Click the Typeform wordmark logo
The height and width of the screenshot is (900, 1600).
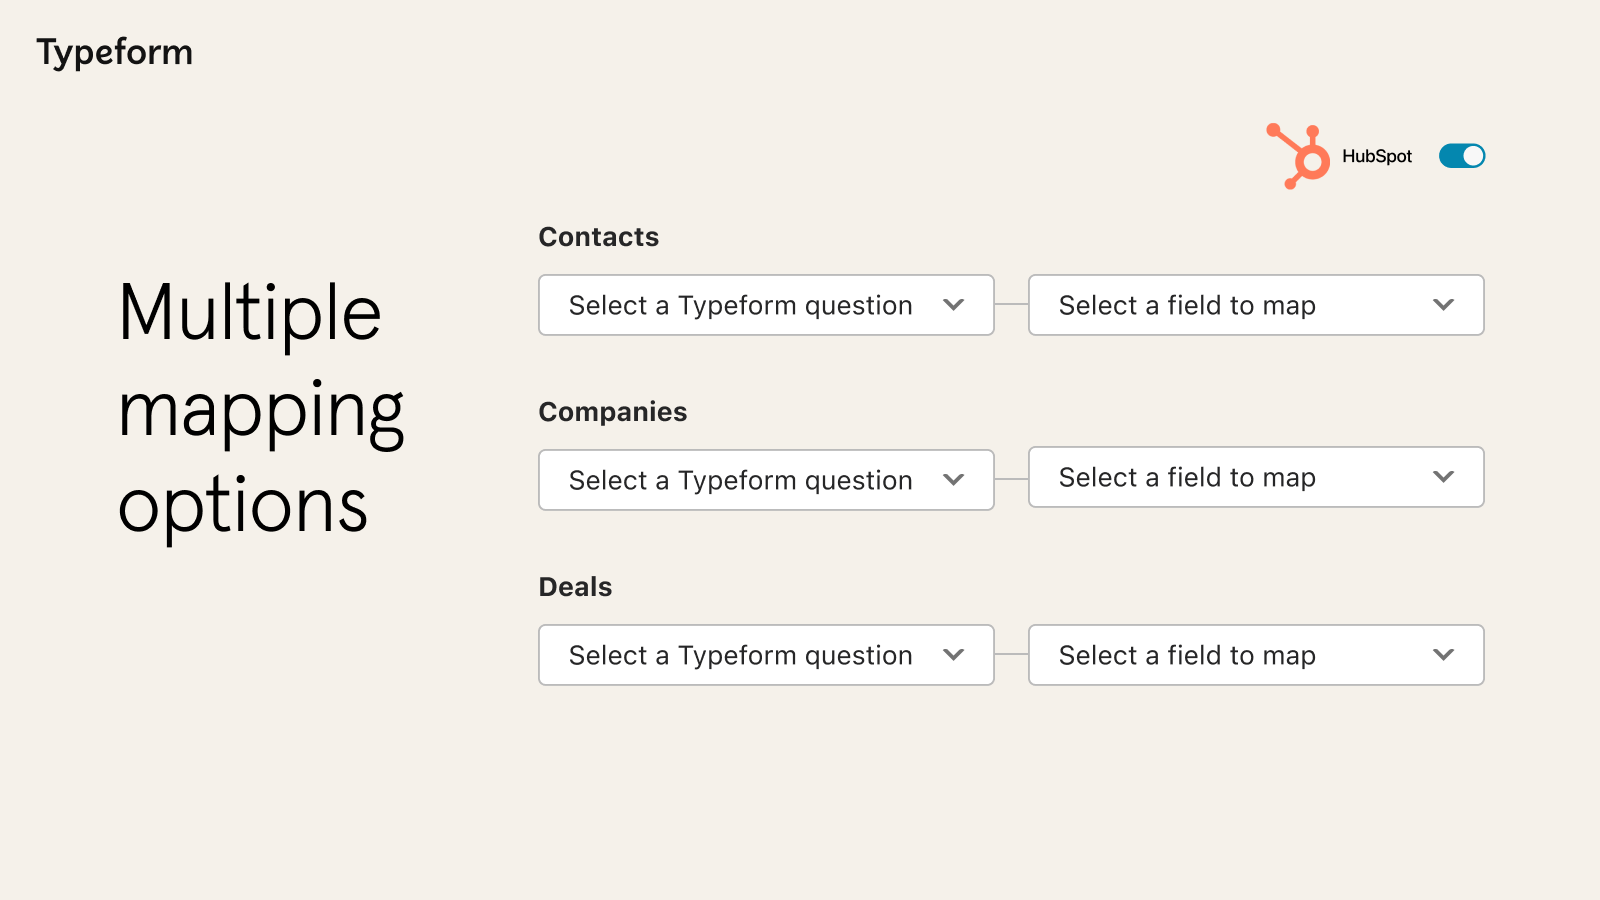tap(115, 52)
